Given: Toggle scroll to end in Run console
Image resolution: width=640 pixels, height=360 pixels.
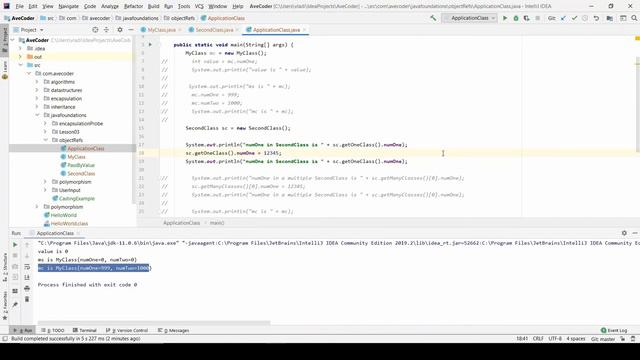Looking at the screenshot, I should 27,278.
